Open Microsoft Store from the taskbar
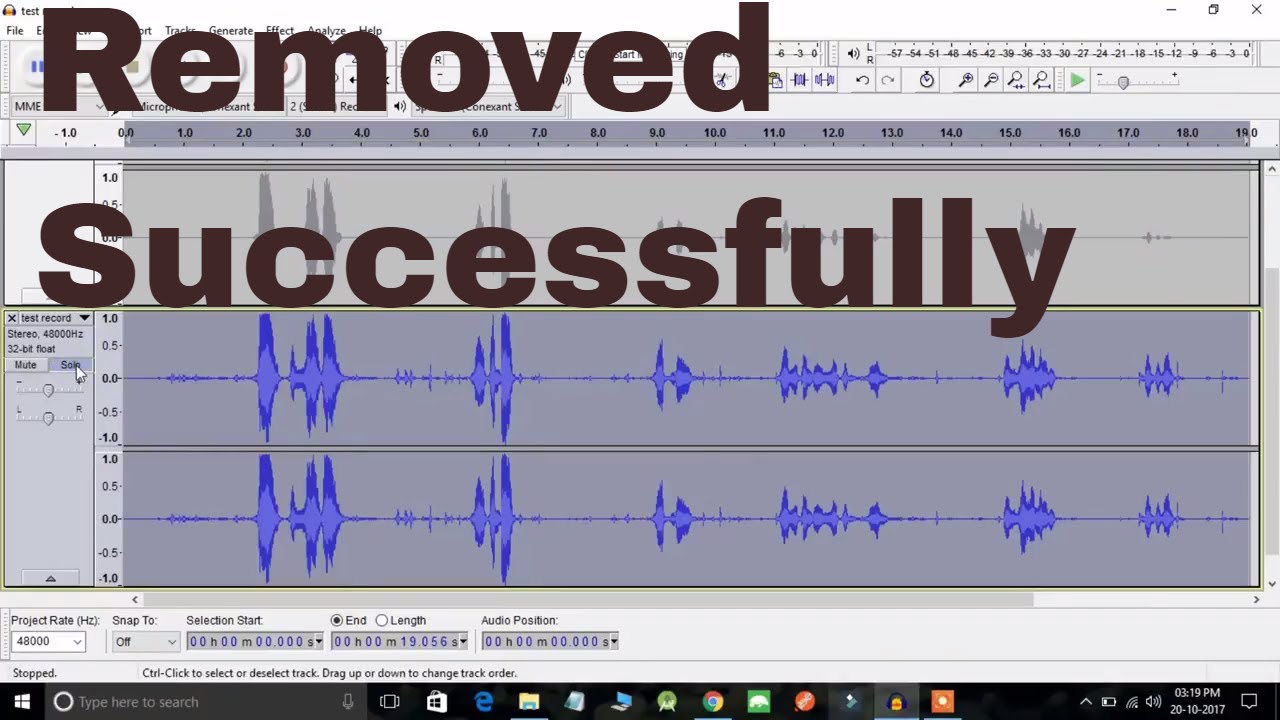 pos(437,702)
